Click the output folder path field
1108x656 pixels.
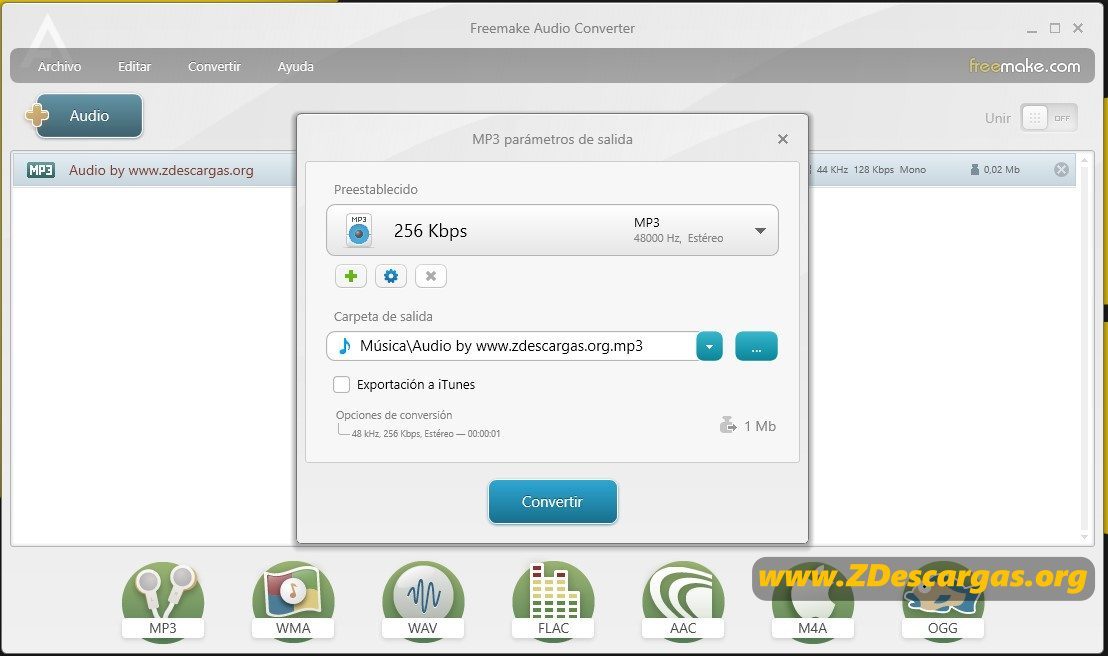[x=512, y=346]
